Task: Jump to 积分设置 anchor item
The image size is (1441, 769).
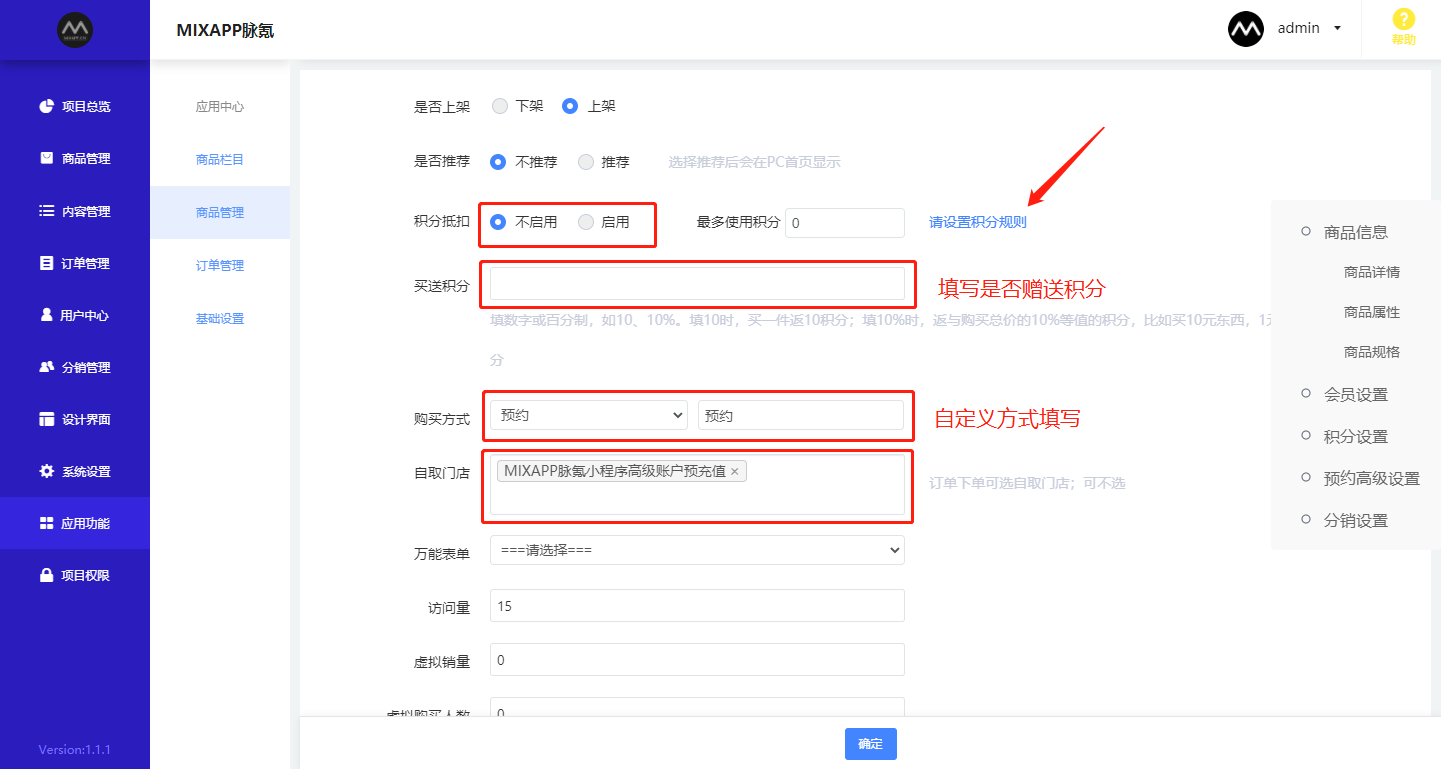Action: pyautogui.click(x=1356, y=437)
